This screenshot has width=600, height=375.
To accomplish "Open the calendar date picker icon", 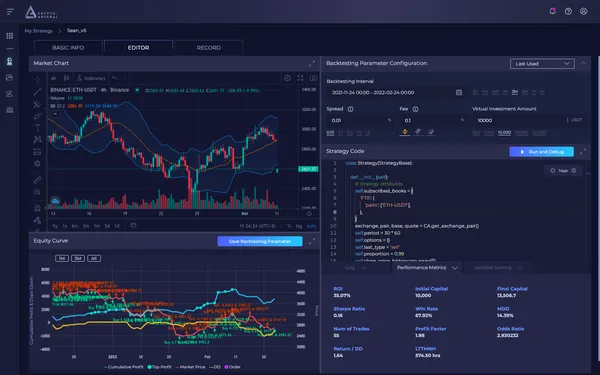I will click(459, 92).
